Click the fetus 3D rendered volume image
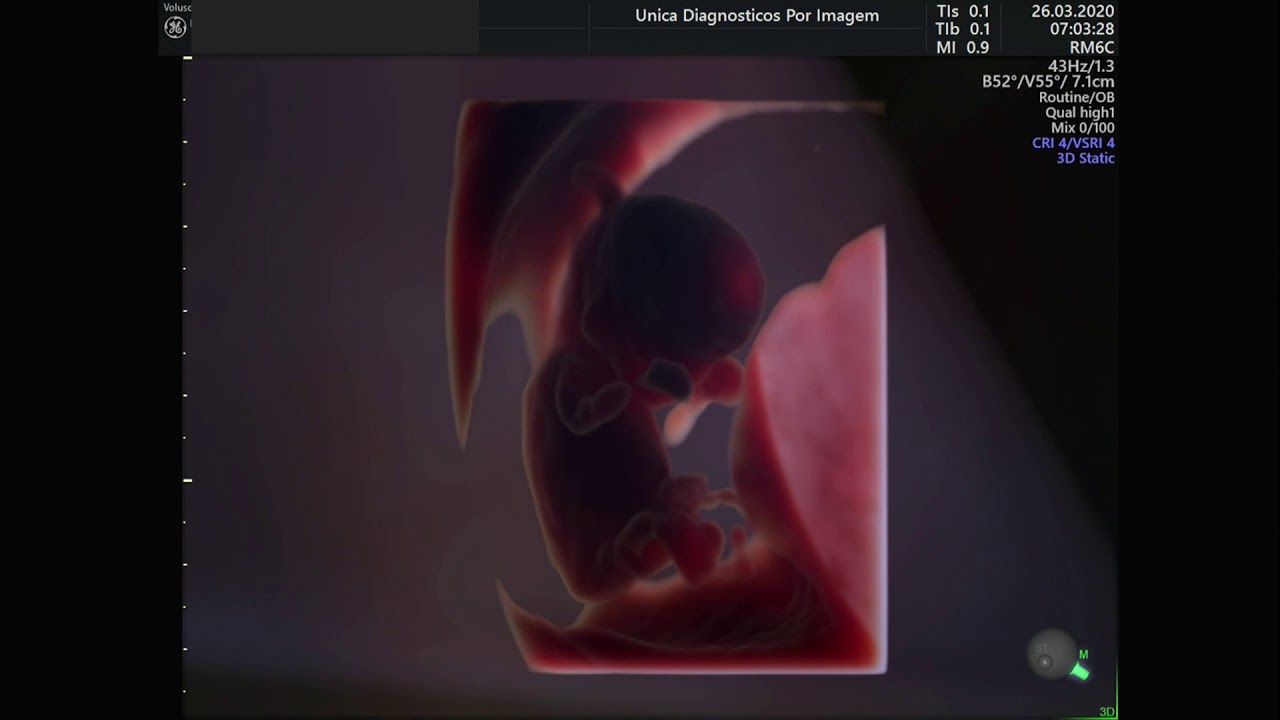1280x720 pixels. 666,386
